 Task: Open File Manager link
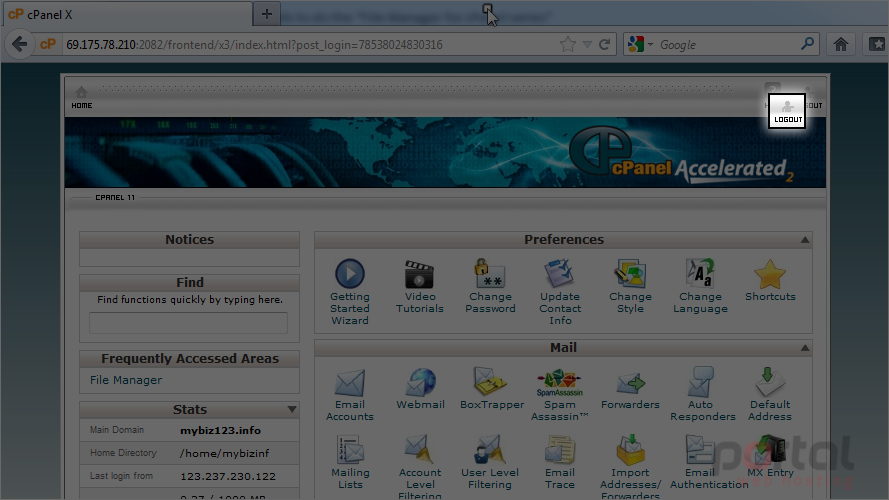coord(126,380)
